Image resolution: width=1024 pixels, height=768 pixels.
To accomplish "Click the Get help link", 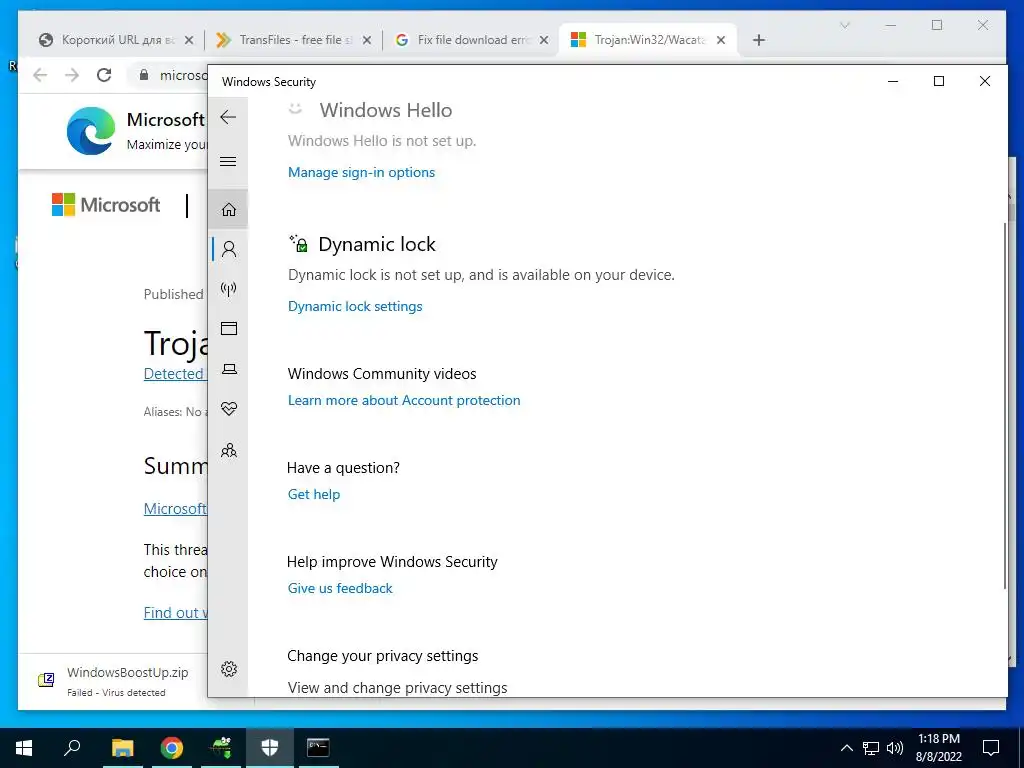I will click(314, 494).
